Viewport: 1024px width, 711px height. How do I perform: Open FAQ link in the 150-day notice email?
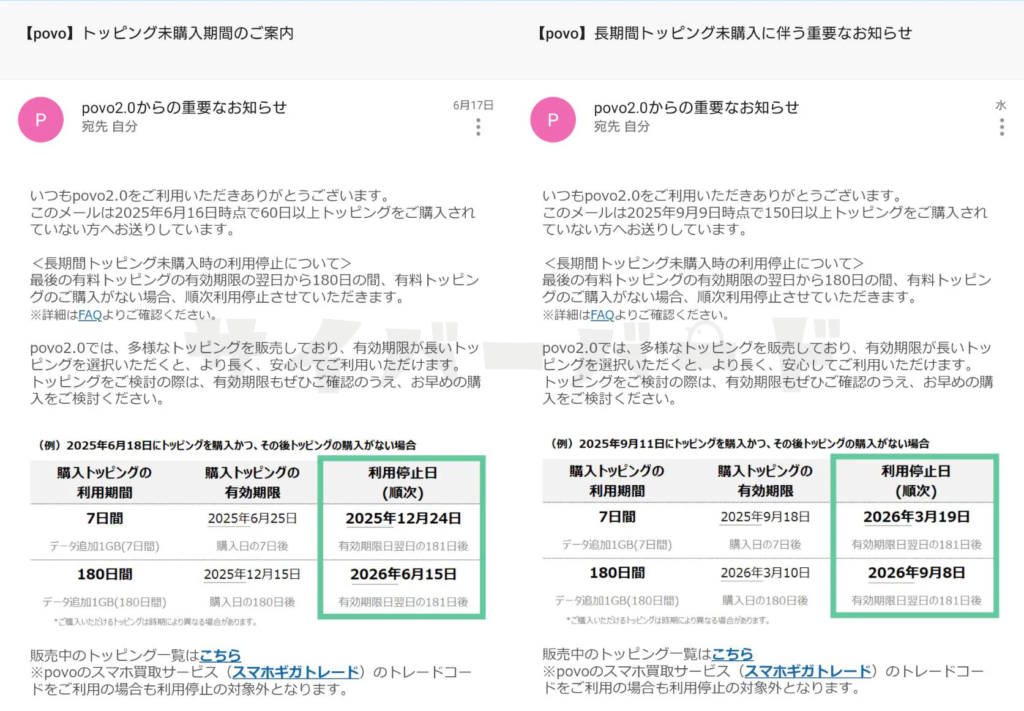602,315
